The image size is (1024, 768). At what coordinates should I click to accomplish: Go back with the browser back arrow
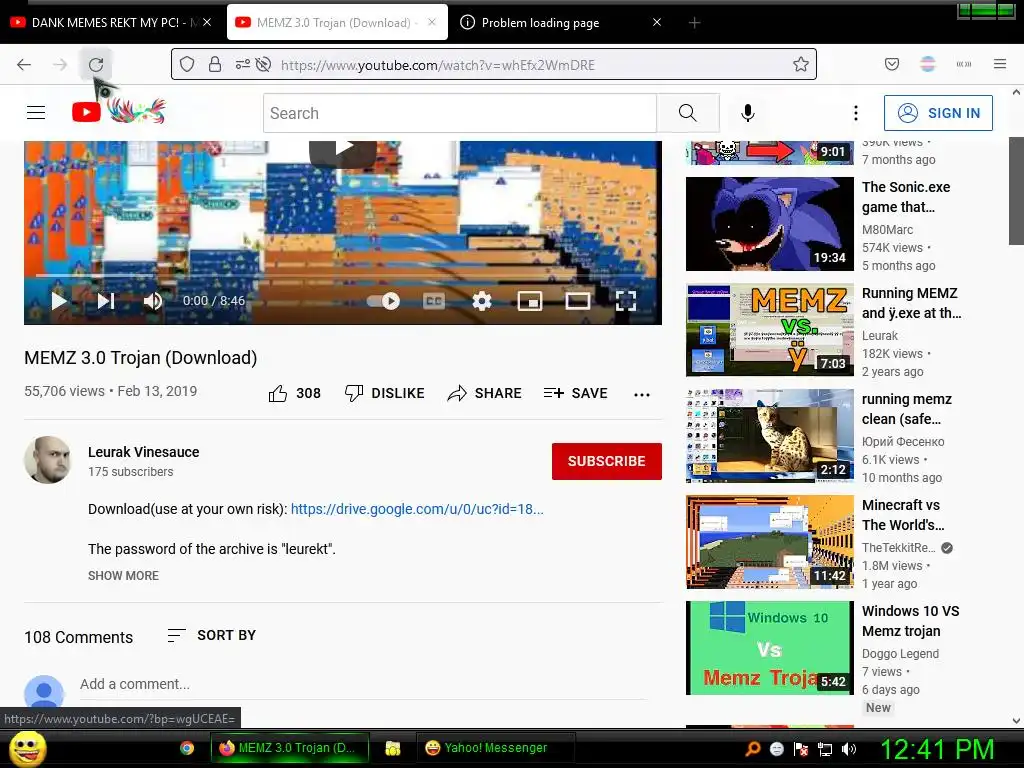[x=24, y=65]
